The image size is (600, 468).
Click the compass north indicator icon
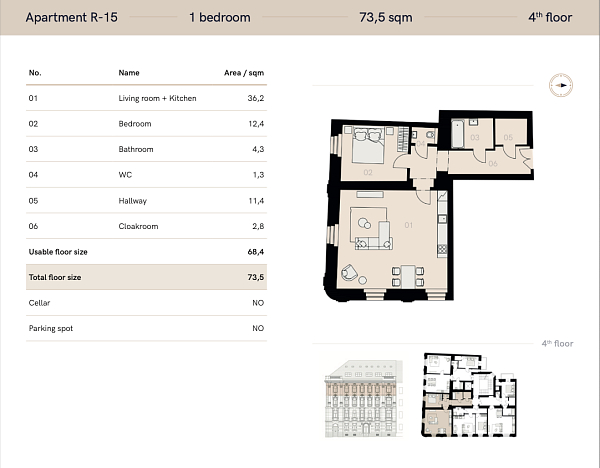tap(563, 86)
